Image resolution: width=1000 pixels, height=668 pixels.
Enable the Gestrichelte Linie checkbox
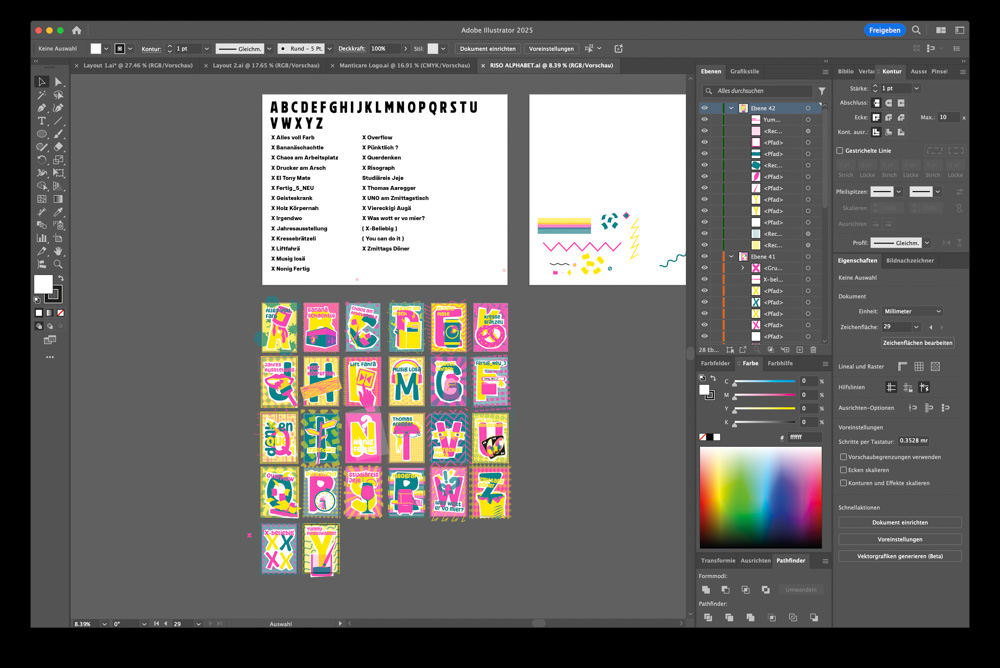click(x=840, y=151)
